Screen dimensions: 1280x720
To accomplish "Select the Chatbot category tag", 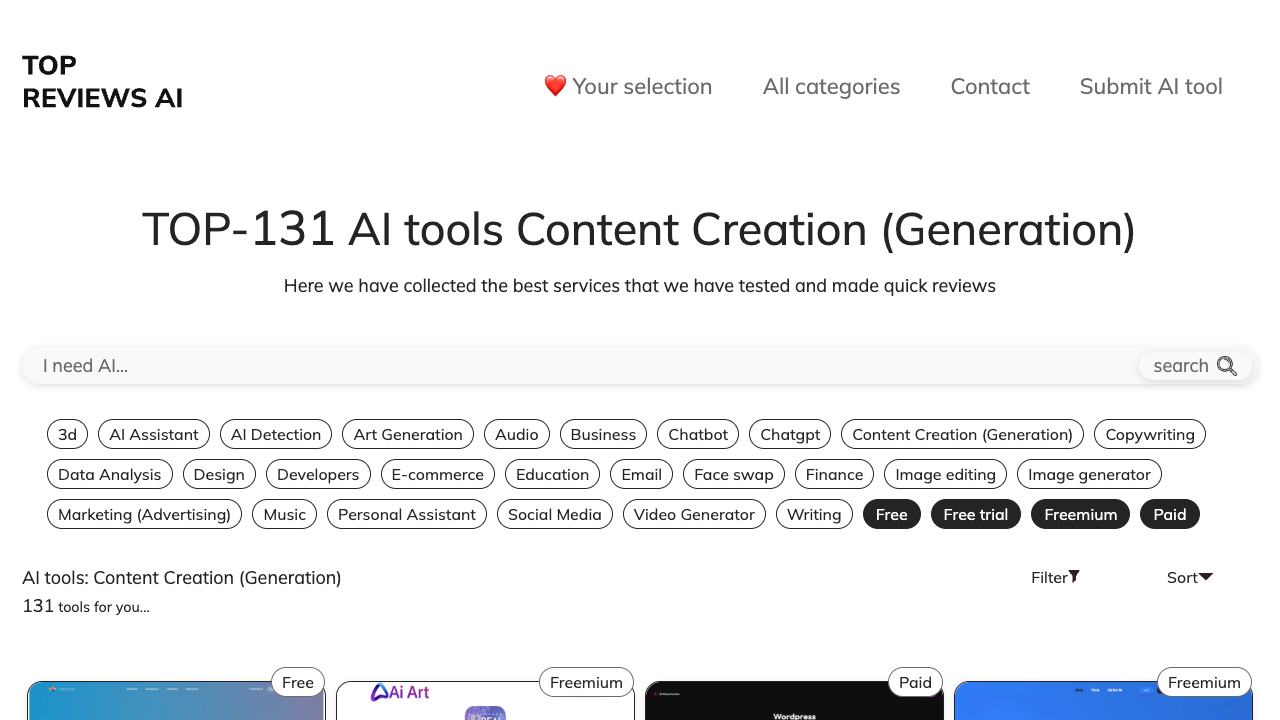I will click(x=697, y=434).
